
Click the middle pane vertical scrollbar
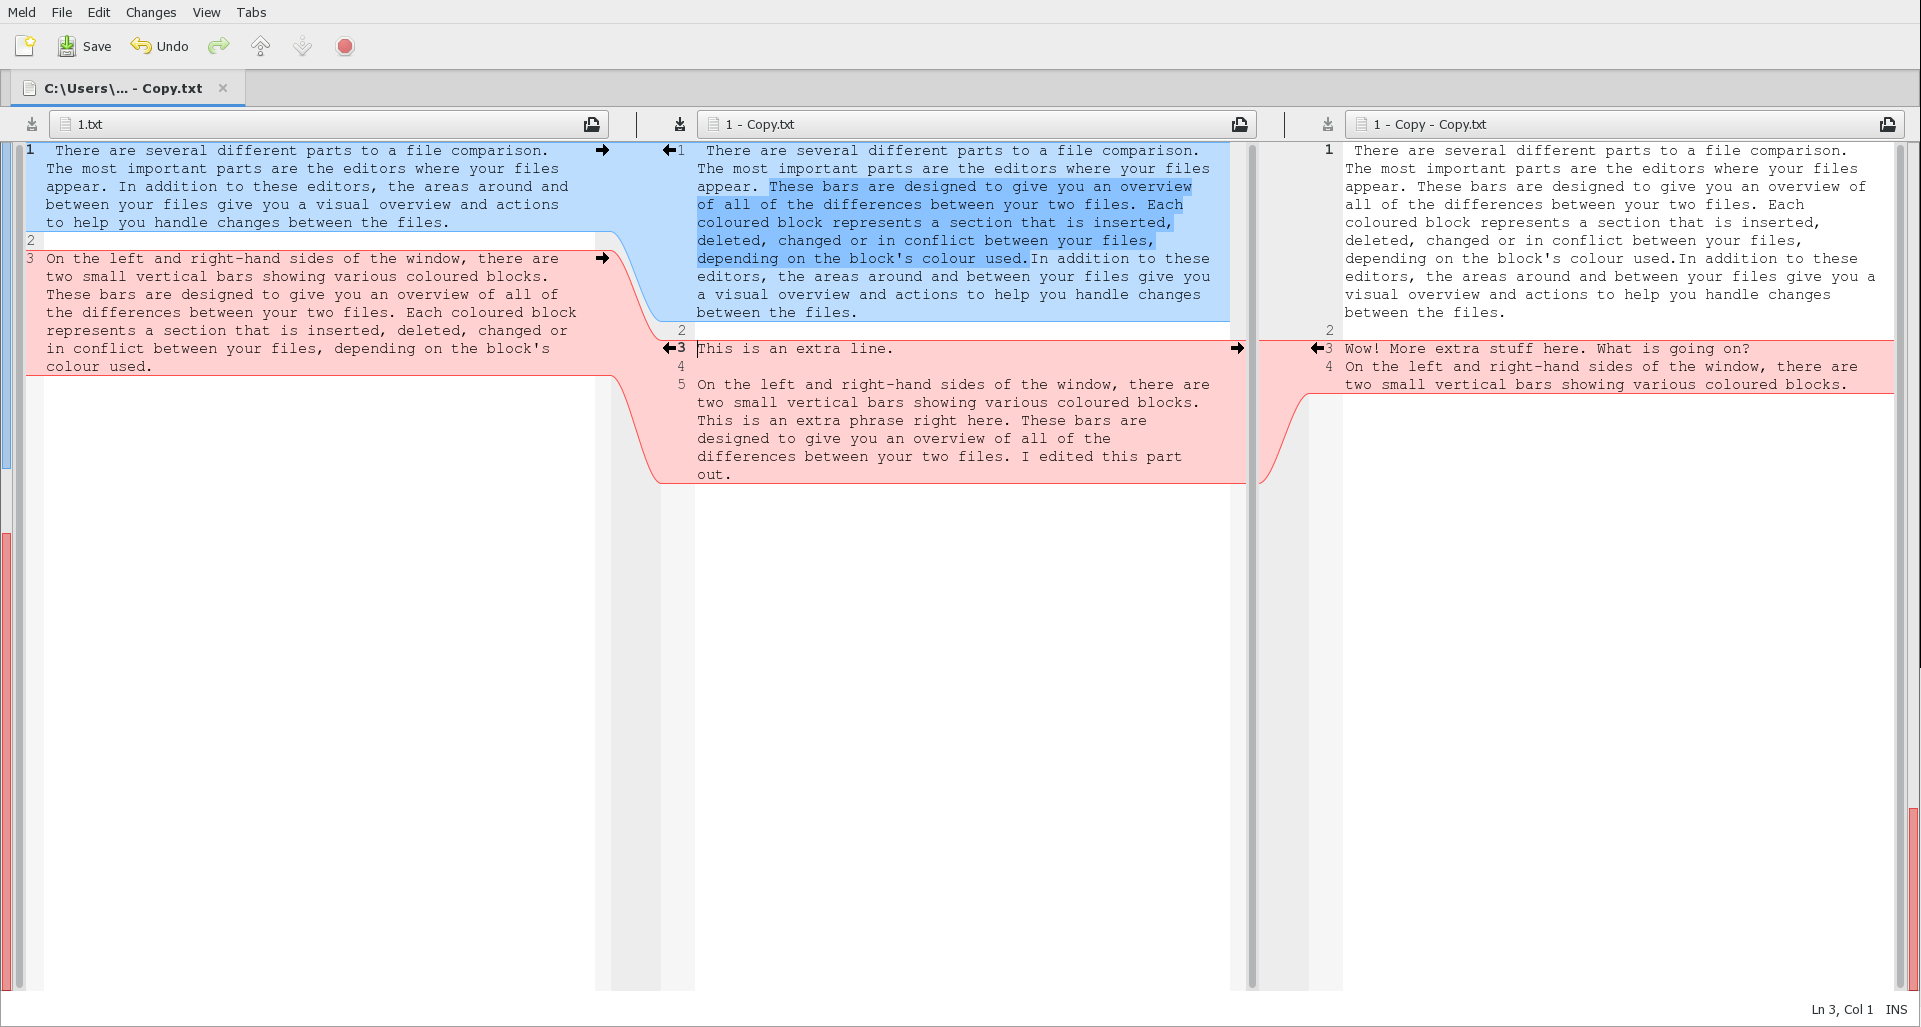pyautogui.click(x=1251, y=566)
